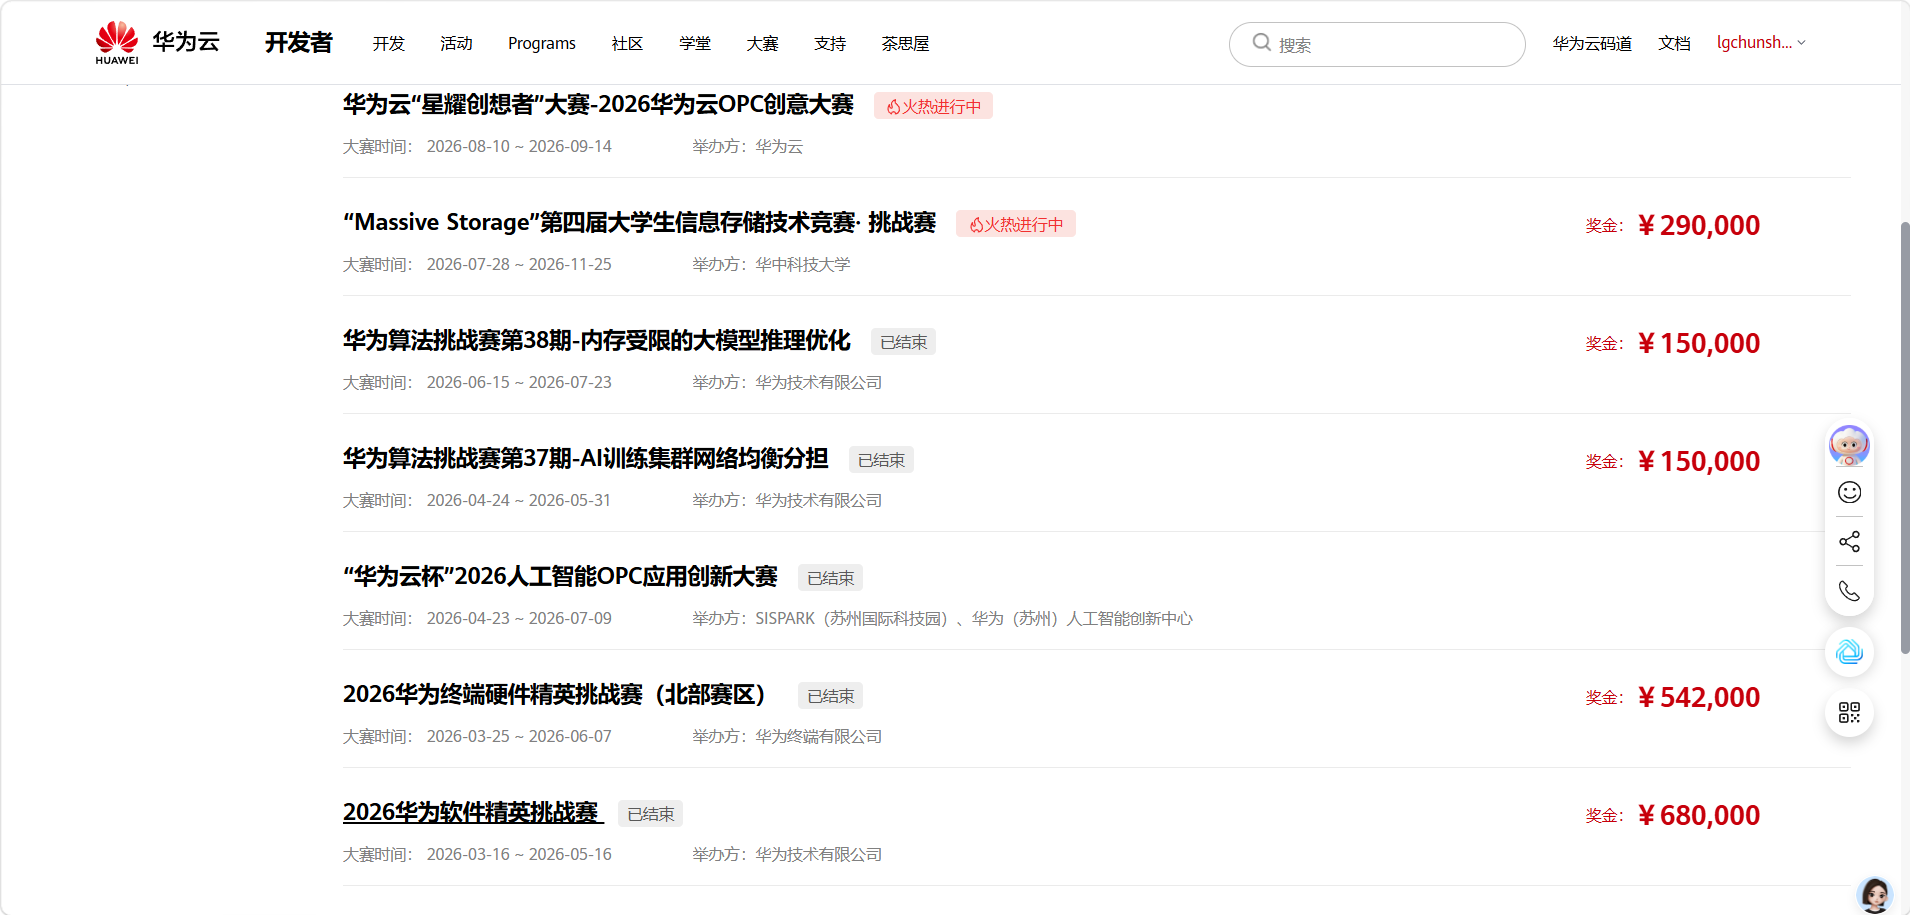Open the 社区 menu
This screenshot has width=1910, height=915.
tap(627, 43)
